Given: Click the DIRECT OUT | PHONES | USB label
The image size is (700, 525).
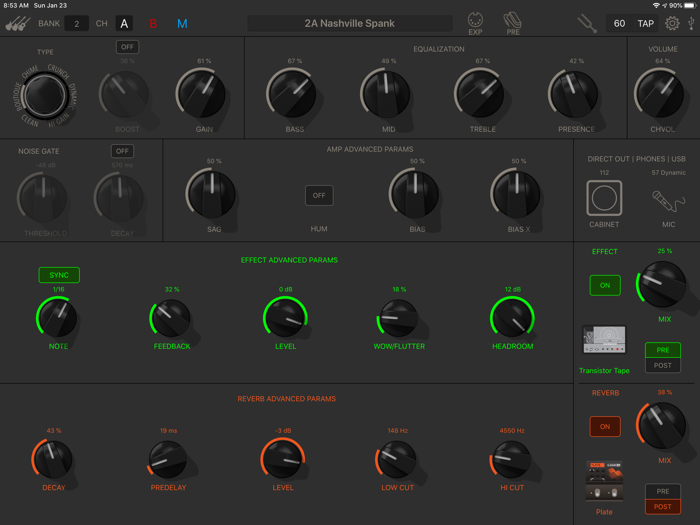Looking at the screenshot, I should point(636,159).
